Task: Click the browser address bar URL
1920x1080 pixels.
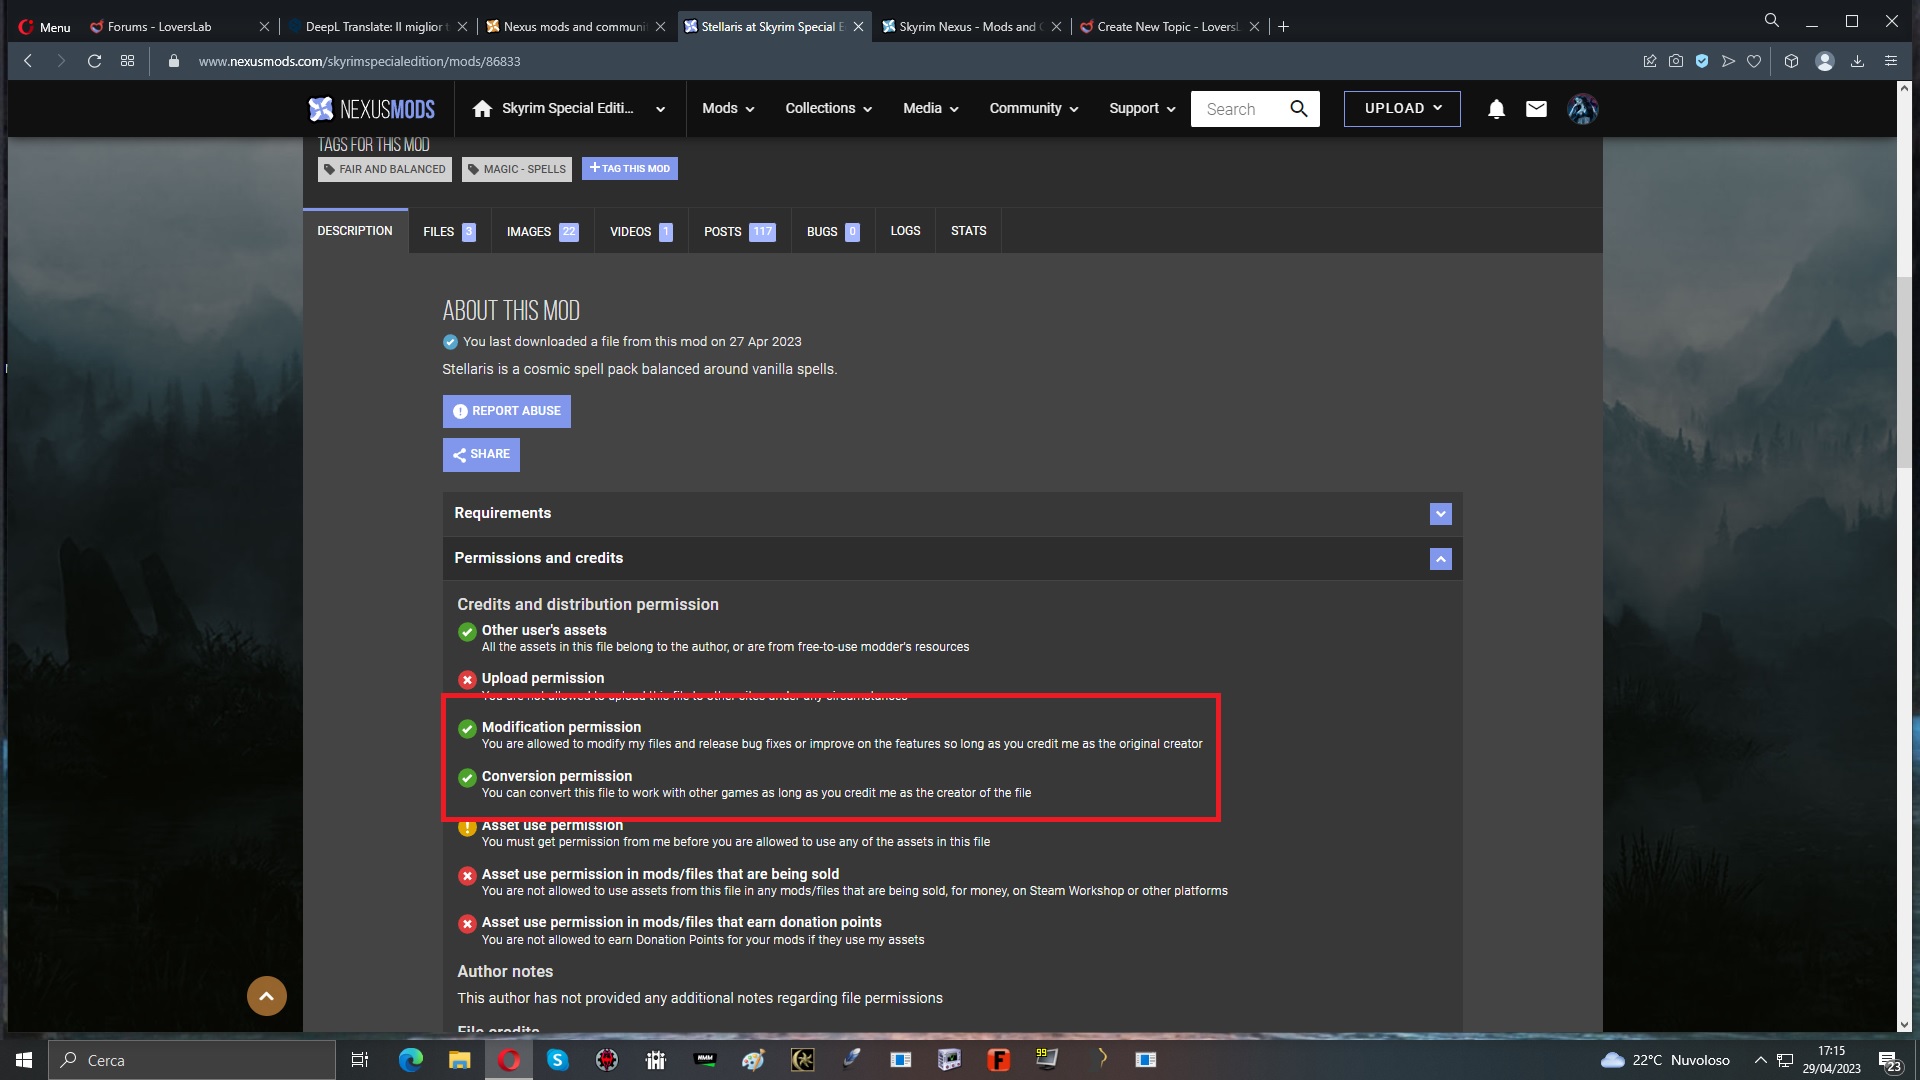Action: click(x=359, y=62)
